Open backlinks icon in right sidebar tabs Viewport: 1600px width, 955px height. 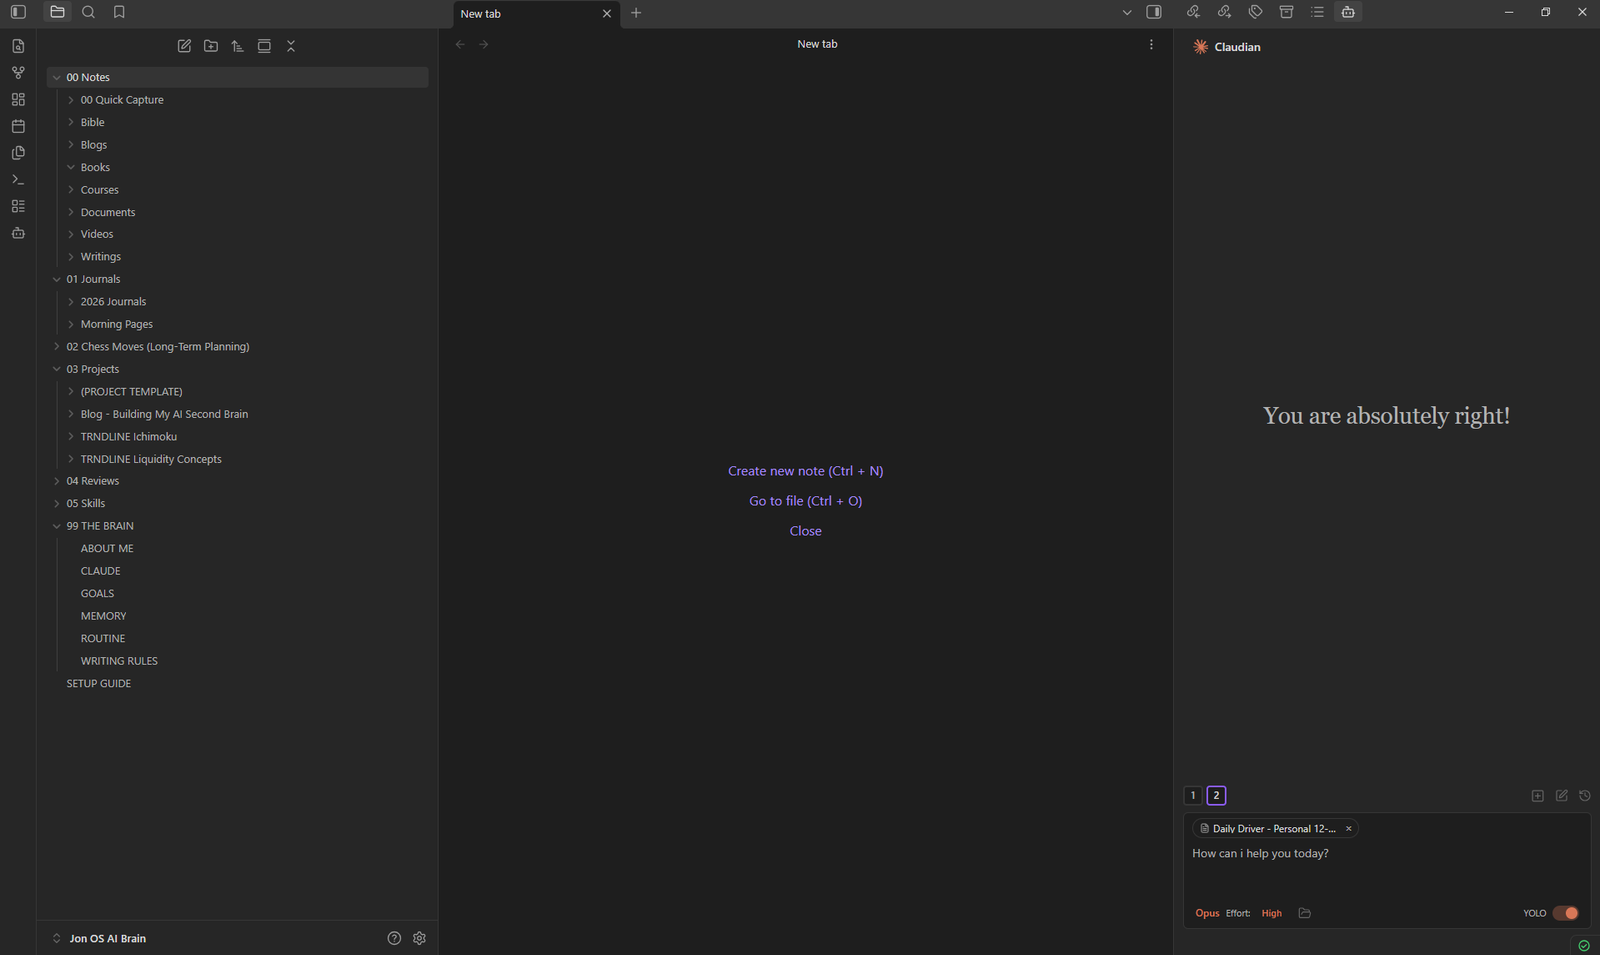pyautogui.click(x=1193, y=12)
